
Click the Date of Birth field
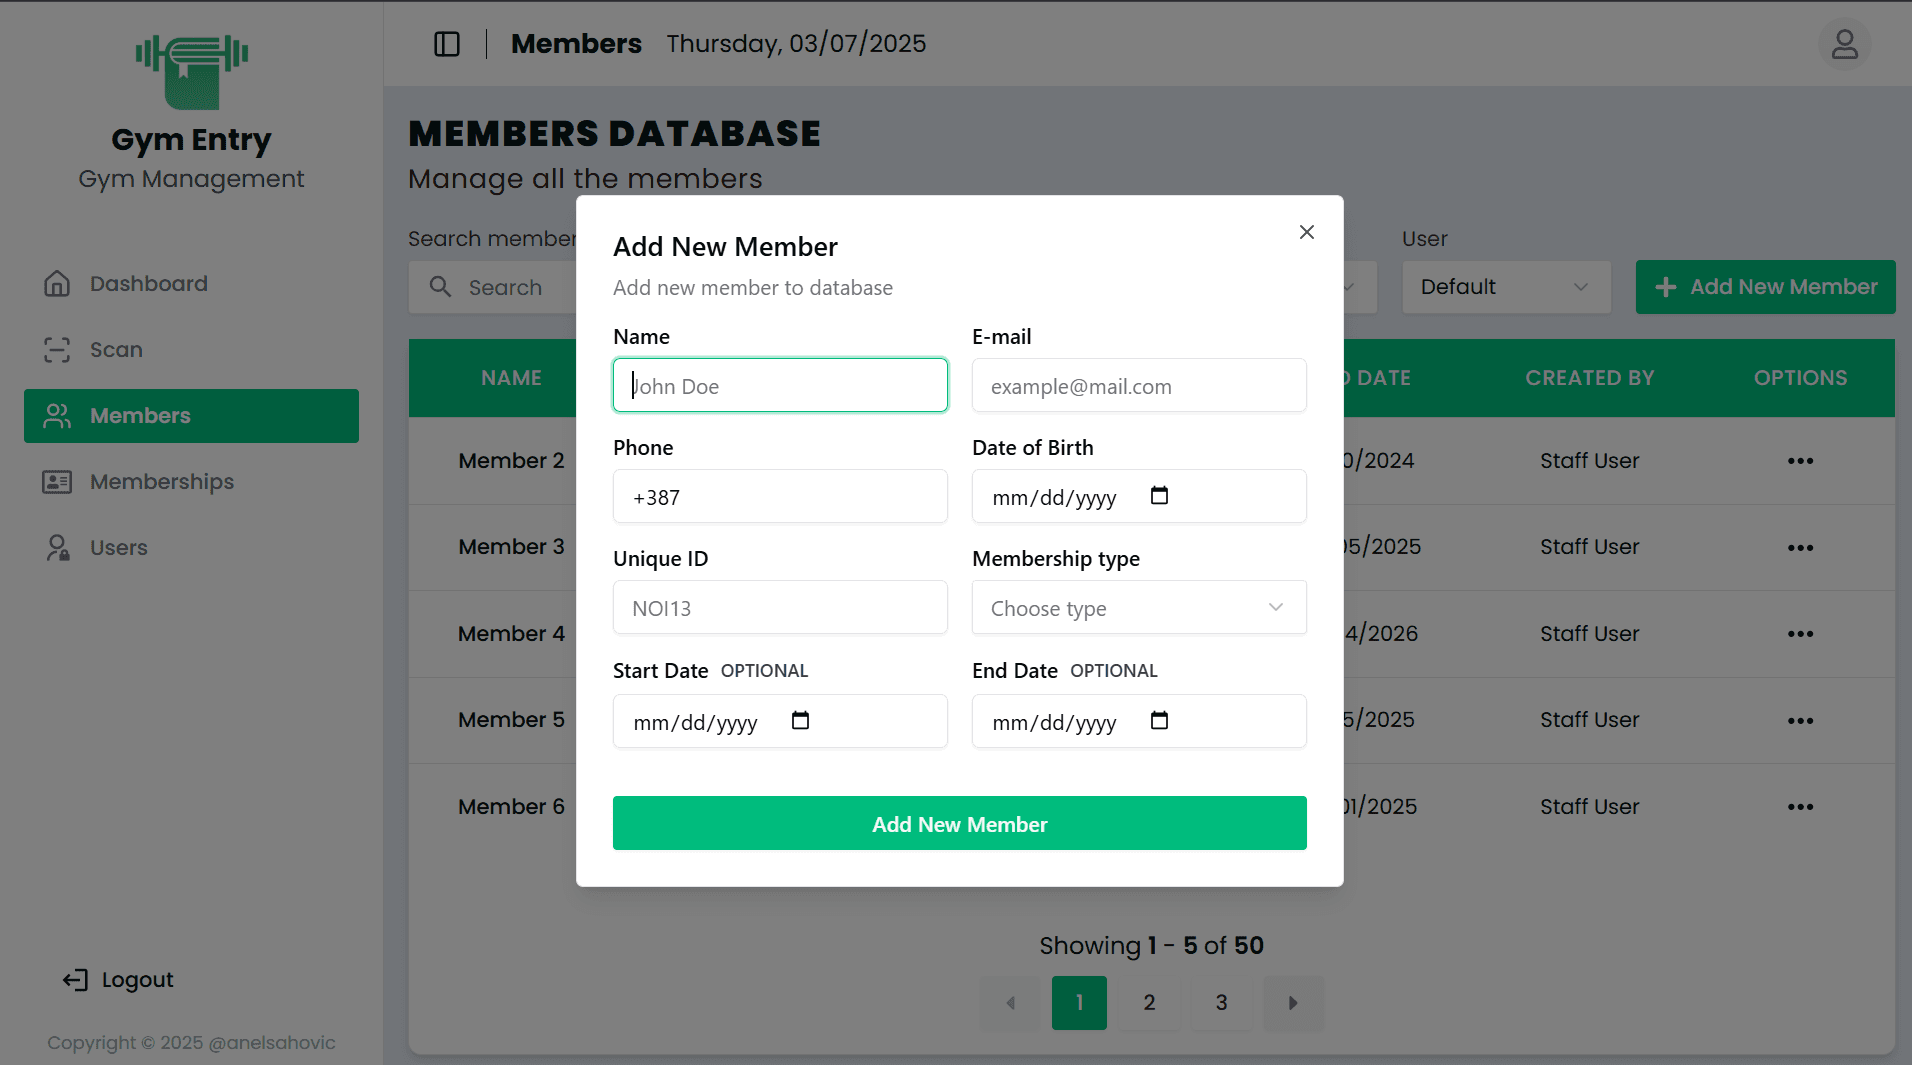click(x=1139, y=497)
